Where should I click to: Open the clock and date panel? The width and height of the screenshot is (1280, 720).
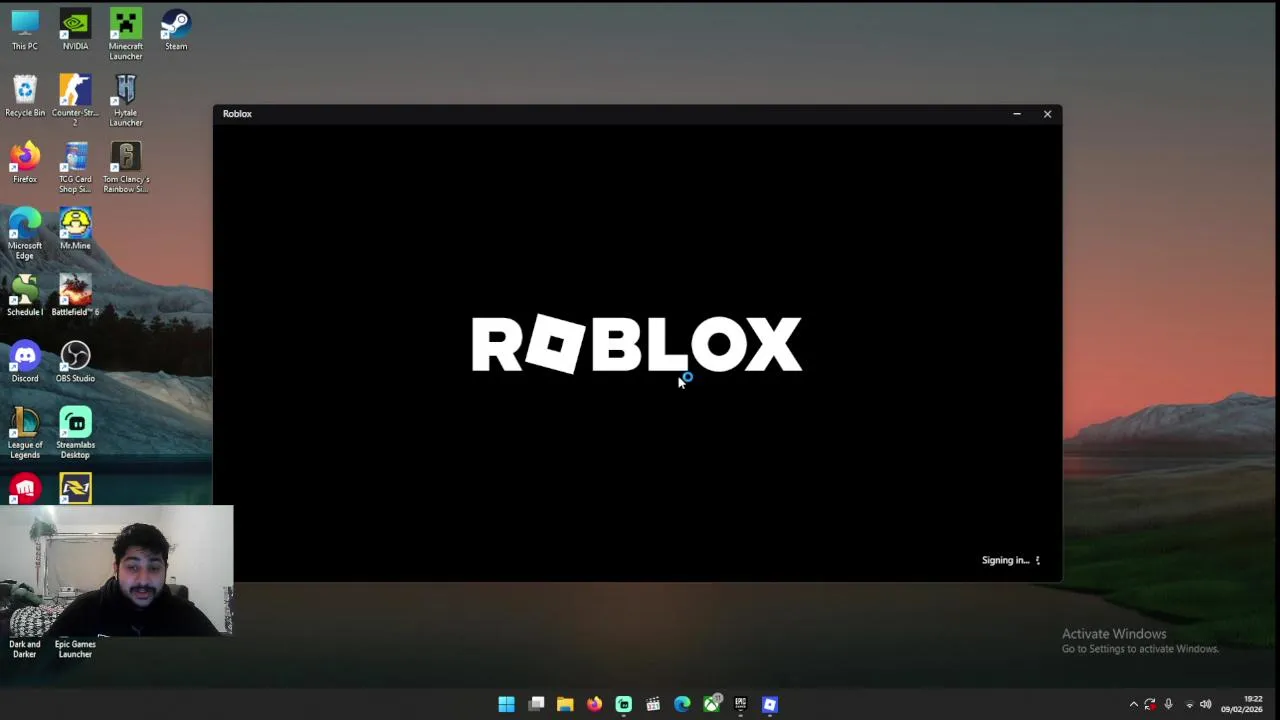[1242, 704]
